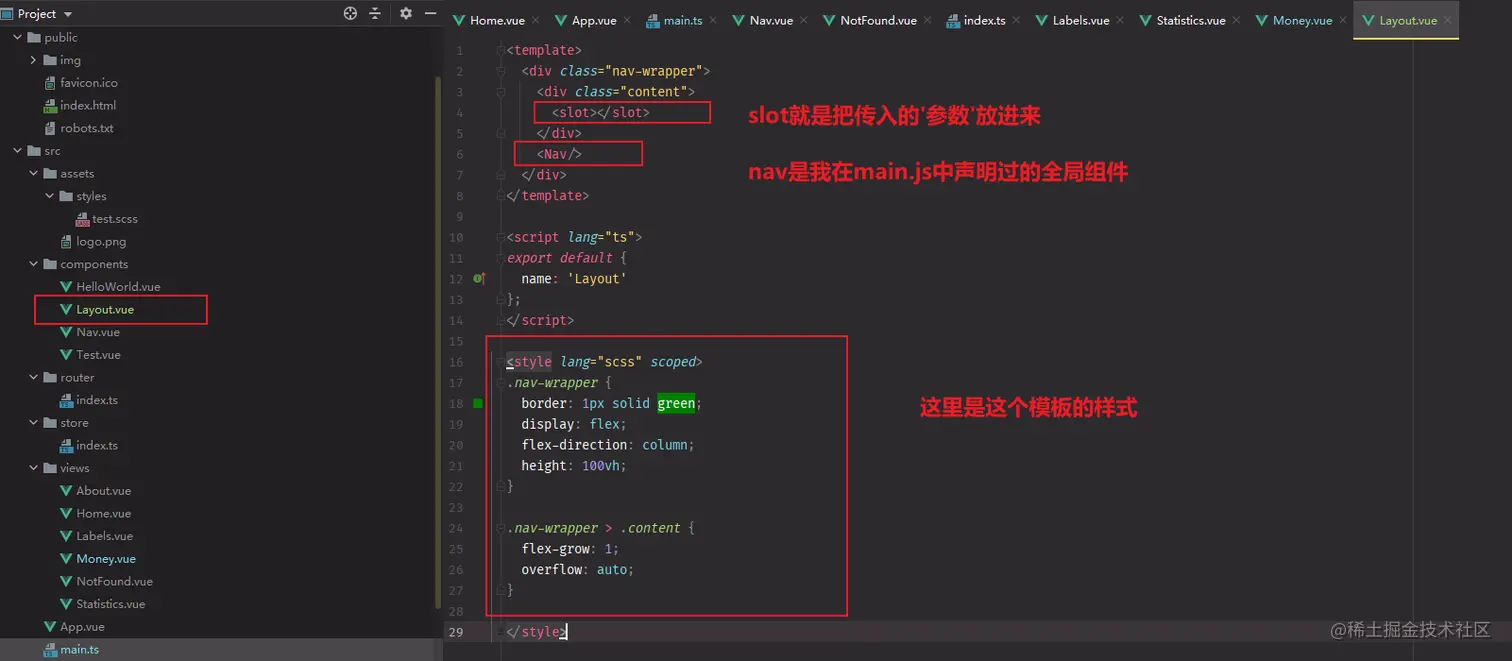
Task: Select test.scss in the project tree
Action: point(115,219)
